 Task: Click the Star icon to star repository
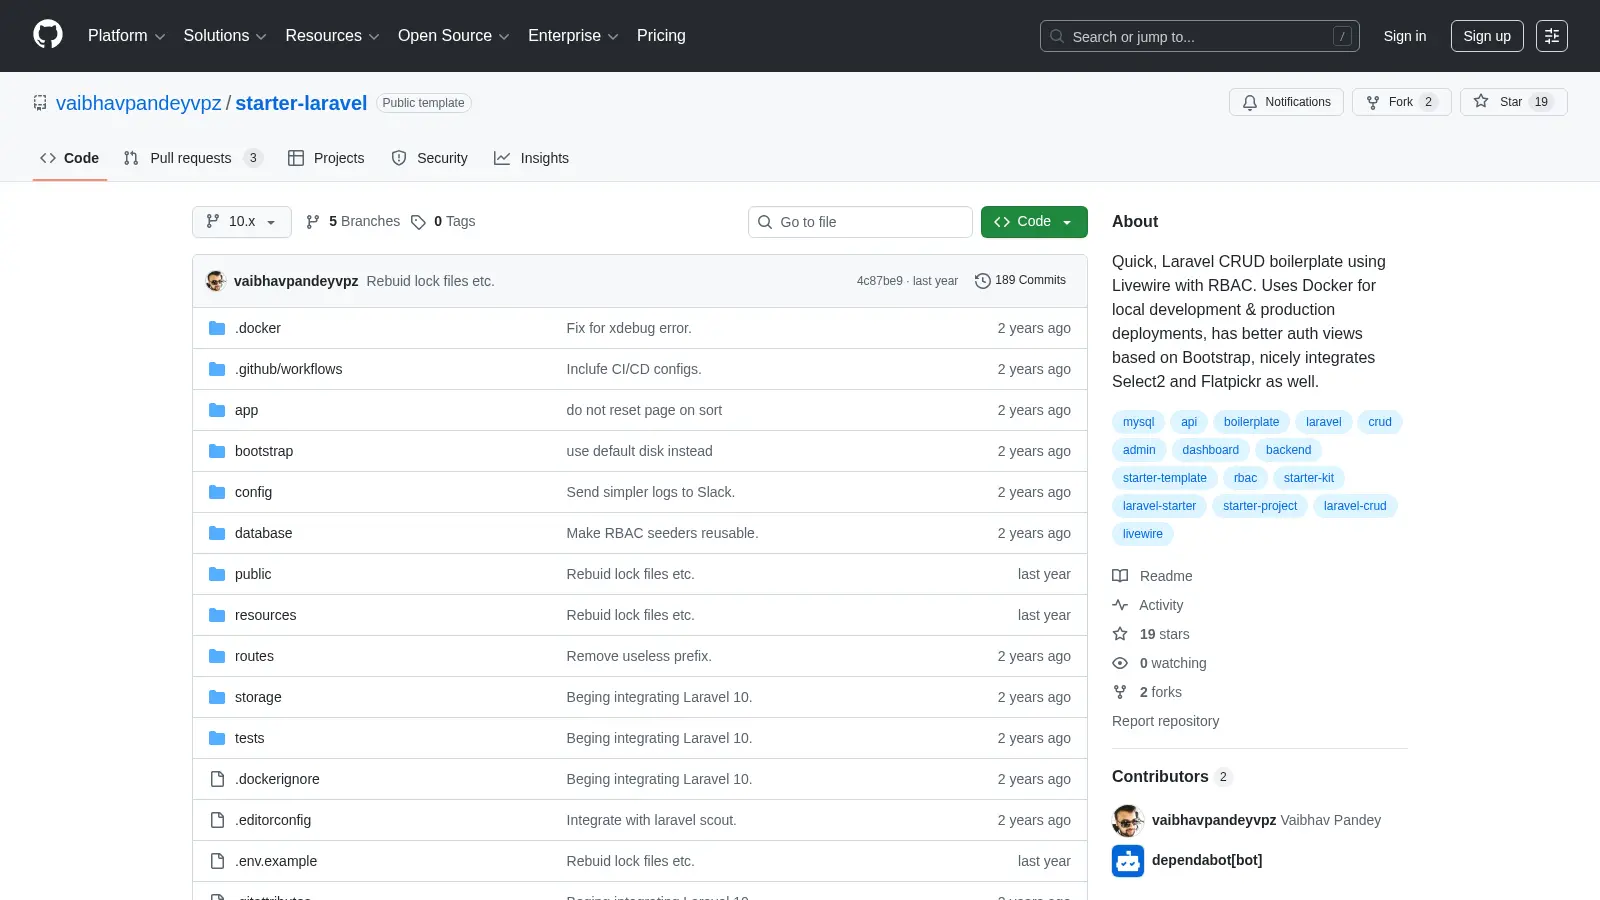pyautogui.click(x=1481, y=101)
